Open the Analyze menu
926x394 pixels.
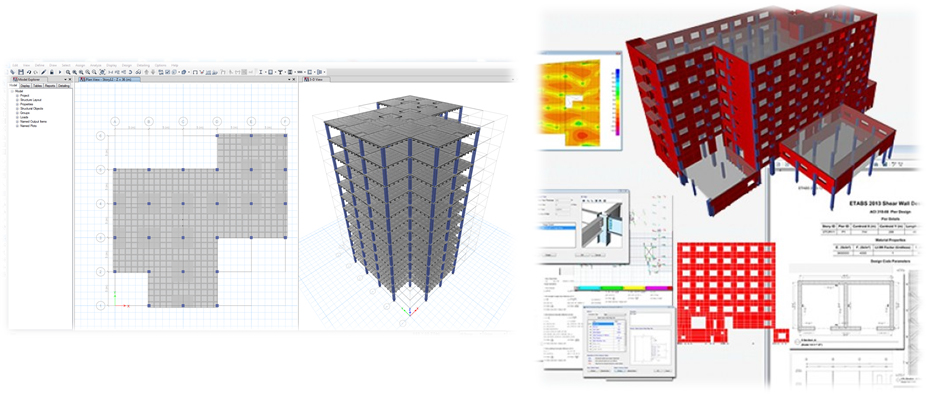click(x=96, y=65)
